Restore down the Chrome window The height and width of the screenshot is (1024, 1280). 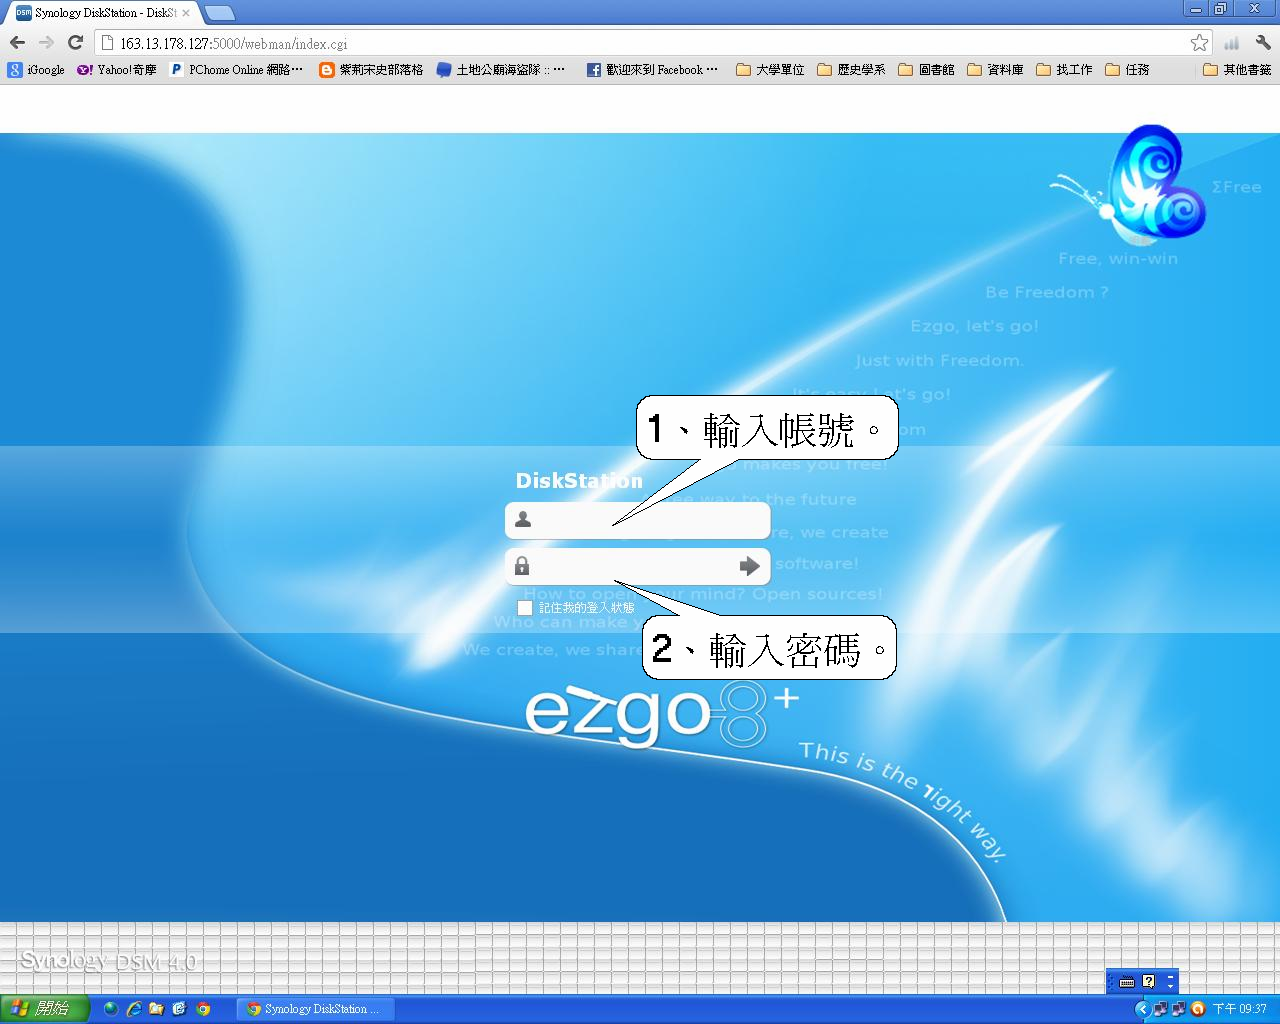pos(1221,9)
